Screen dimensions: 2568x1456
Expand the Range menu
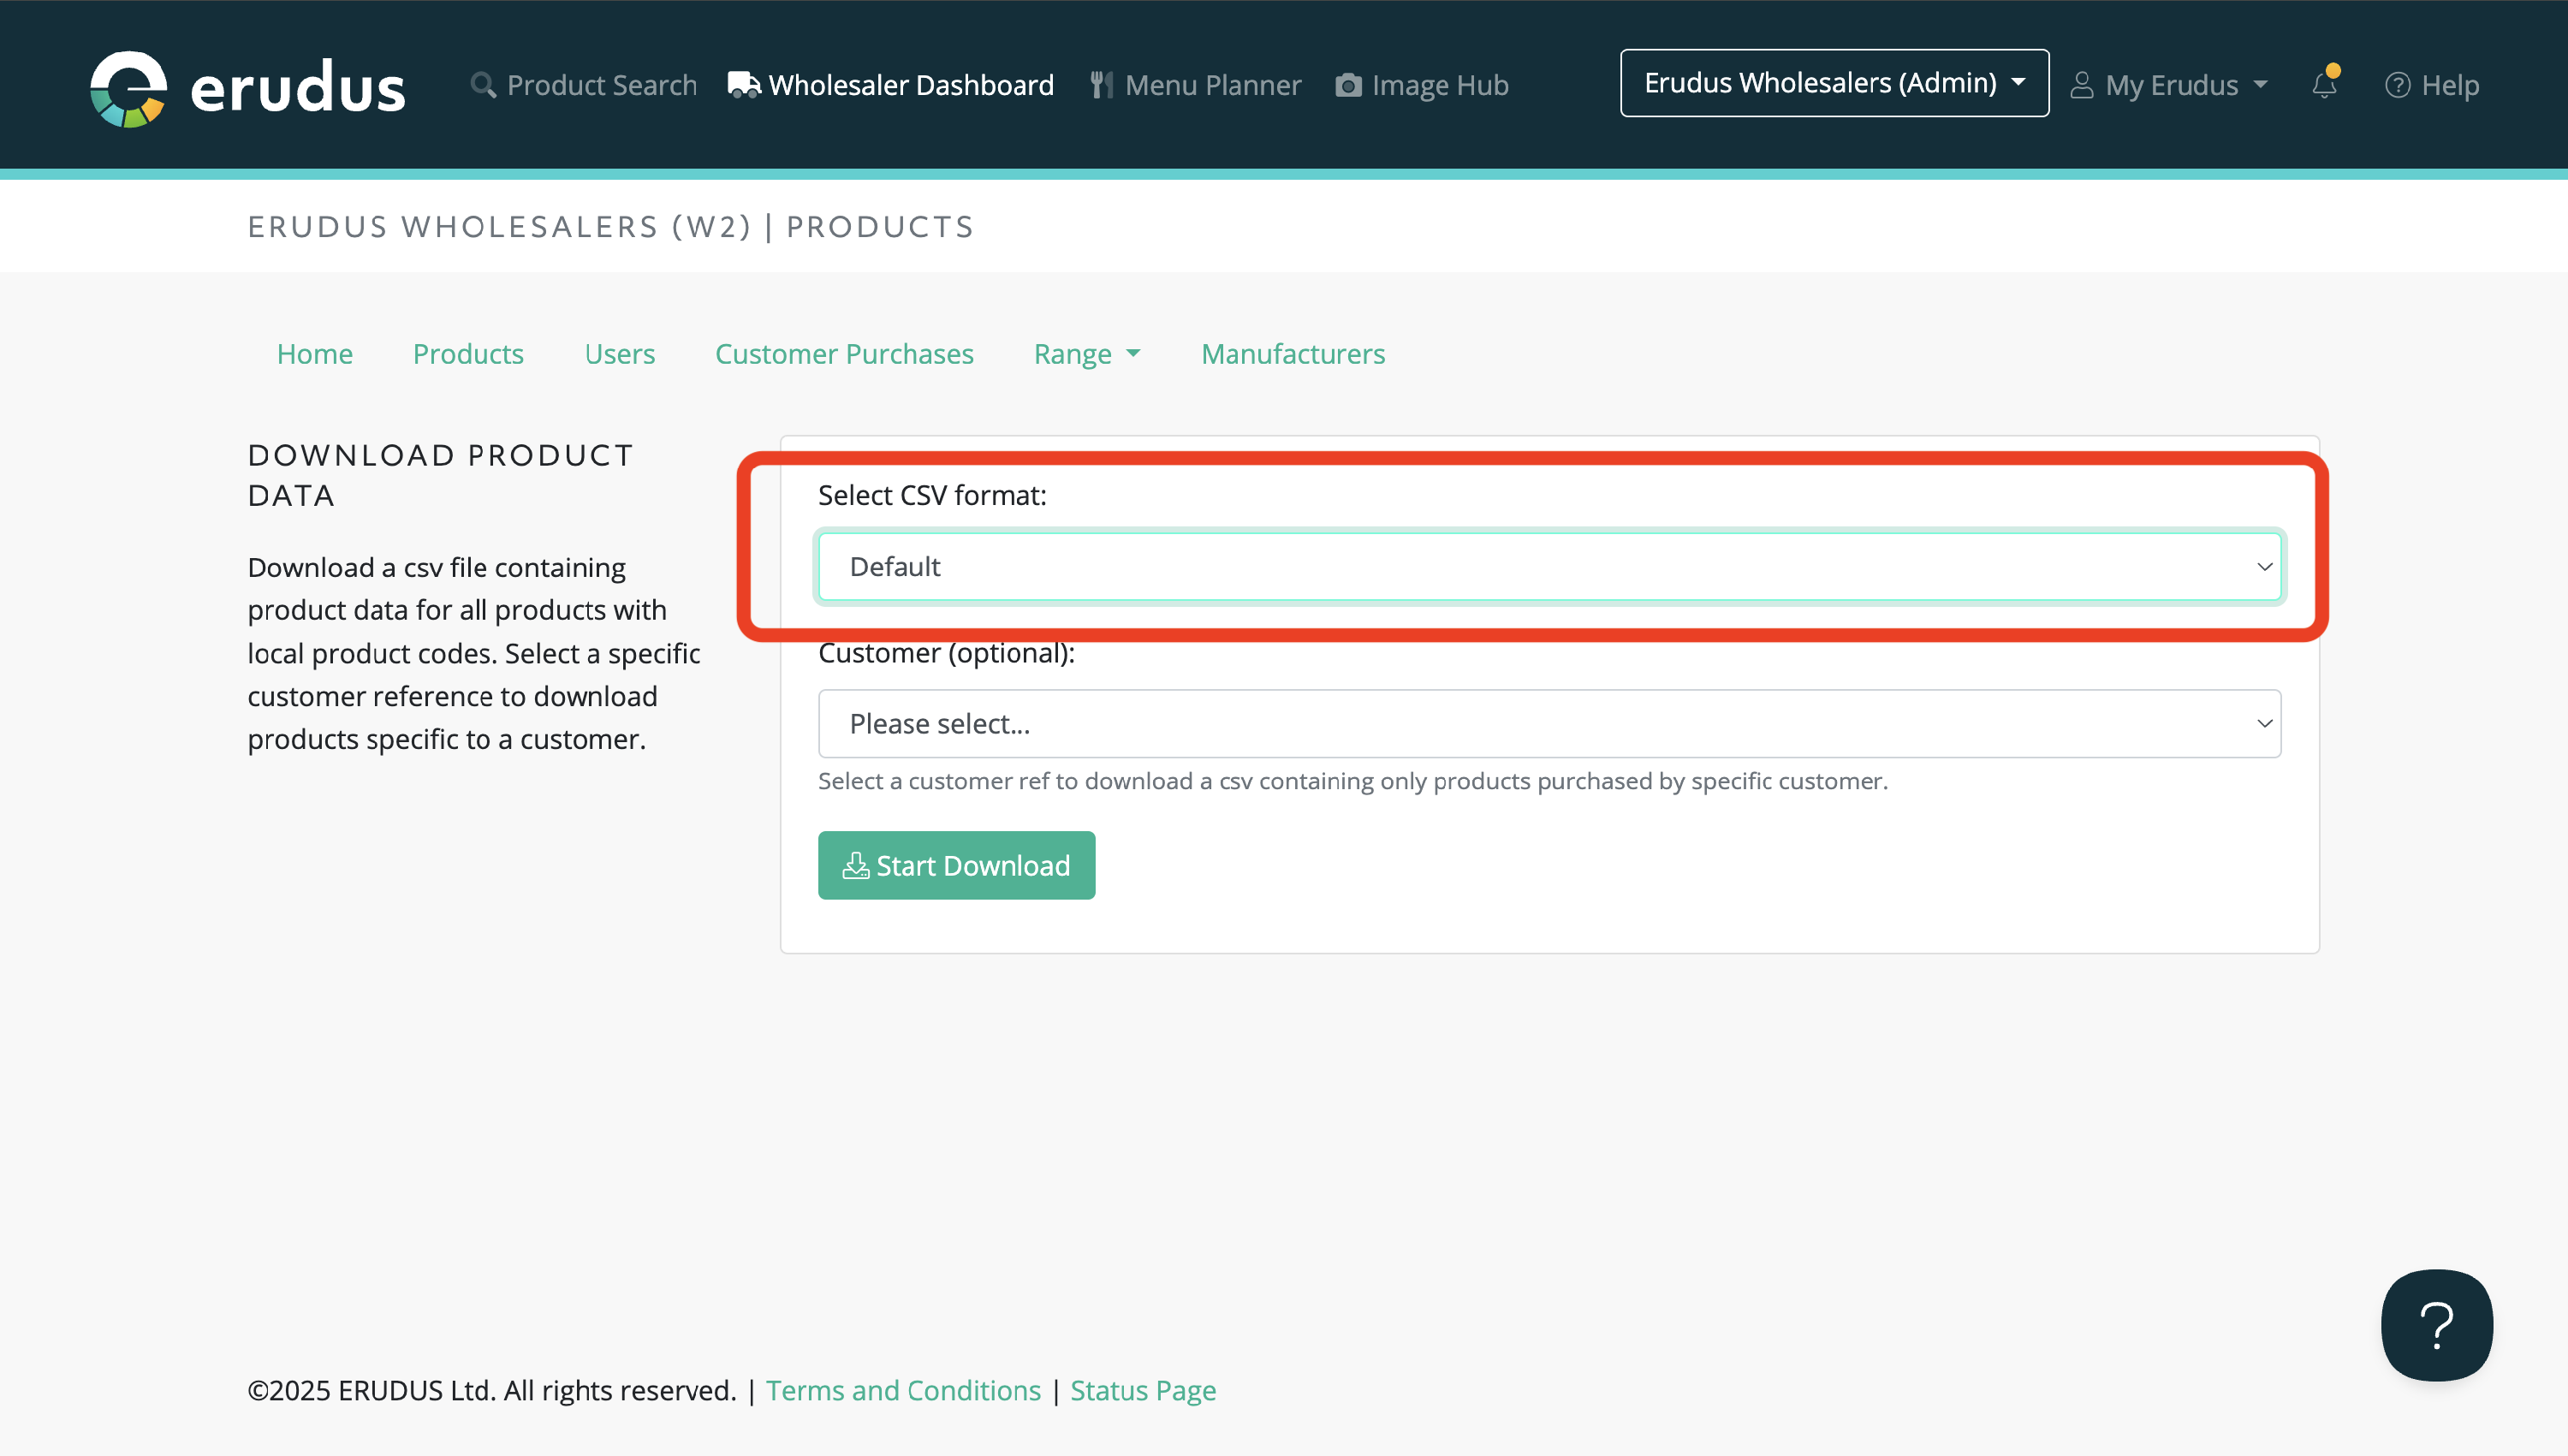point(1086,354)
